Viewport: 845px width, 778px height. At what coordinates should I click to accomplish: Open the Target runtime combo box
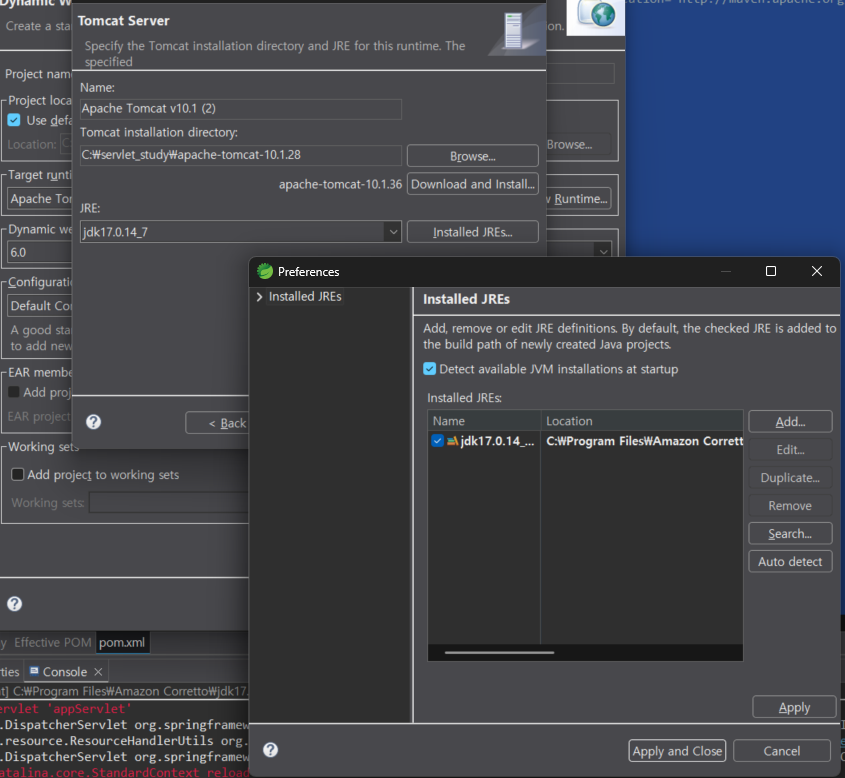point(40,199)
